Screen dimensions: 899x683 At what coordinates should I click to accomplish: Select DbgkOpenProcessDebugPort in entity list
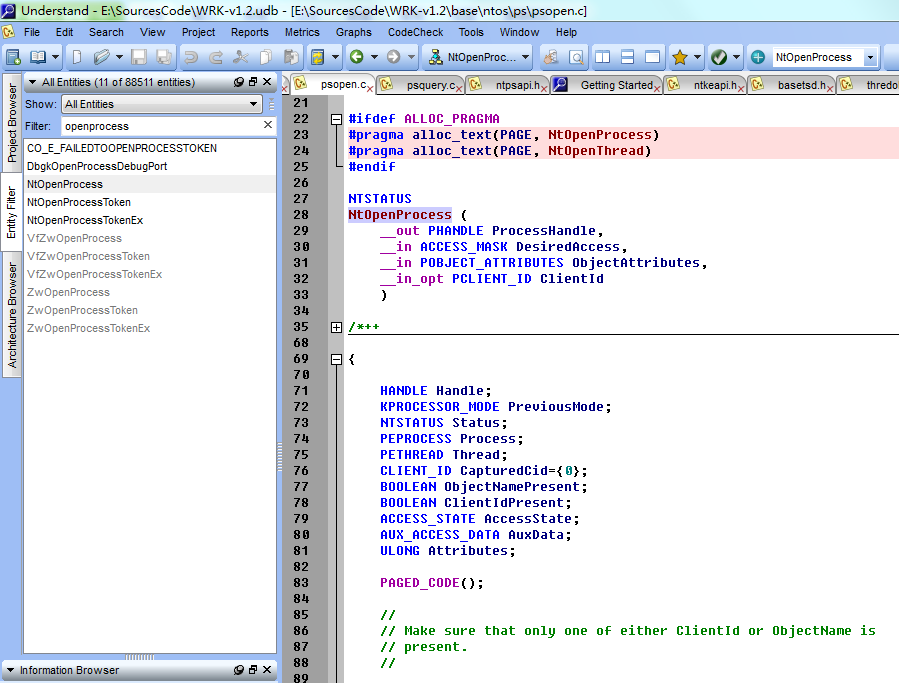[97, 166]
